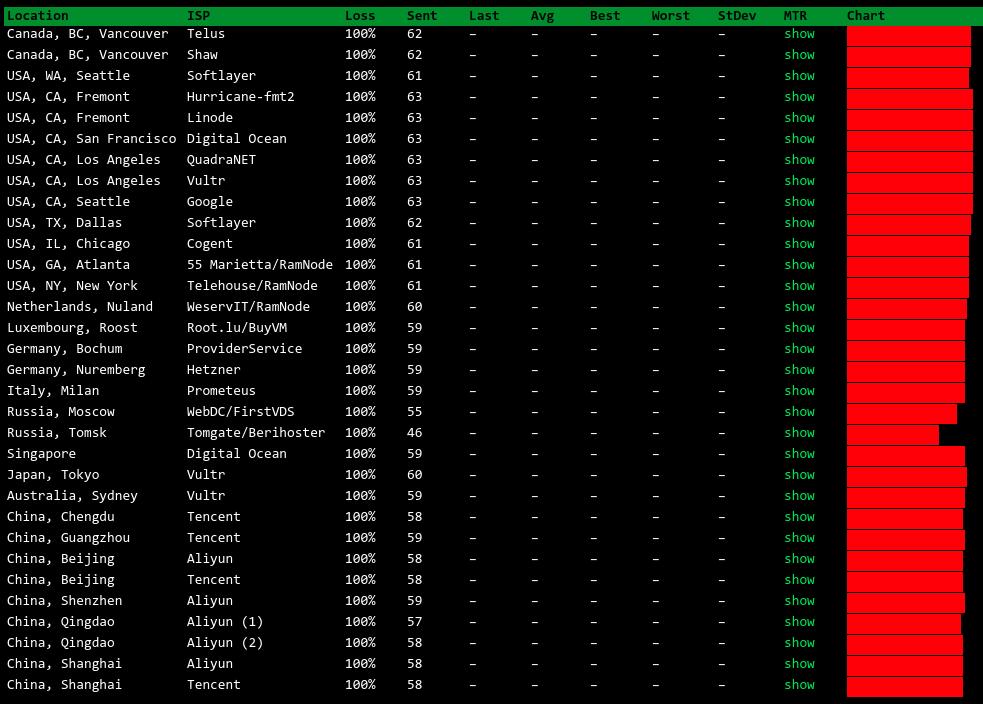
Task: Click 'show' for Tencent Guangzhou
Action: pyautogui.click(x=799, y=538)
